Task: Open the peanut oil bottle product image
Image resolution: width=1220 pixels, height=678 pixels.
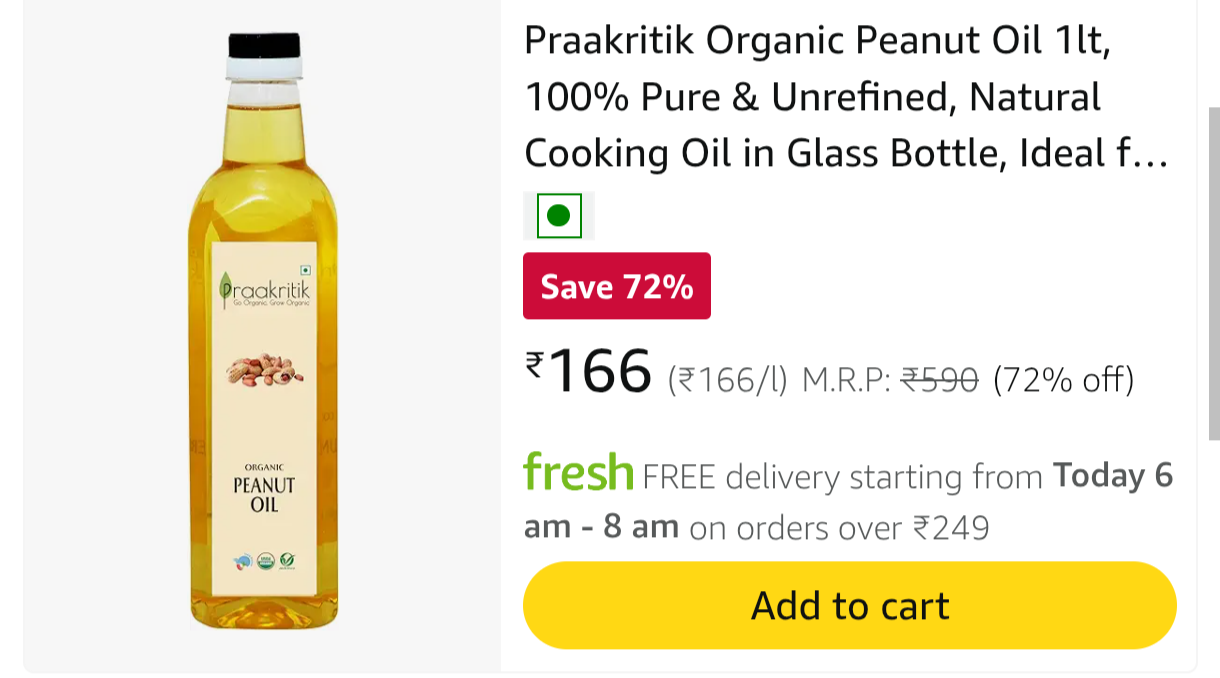Action: pos(264,330)
